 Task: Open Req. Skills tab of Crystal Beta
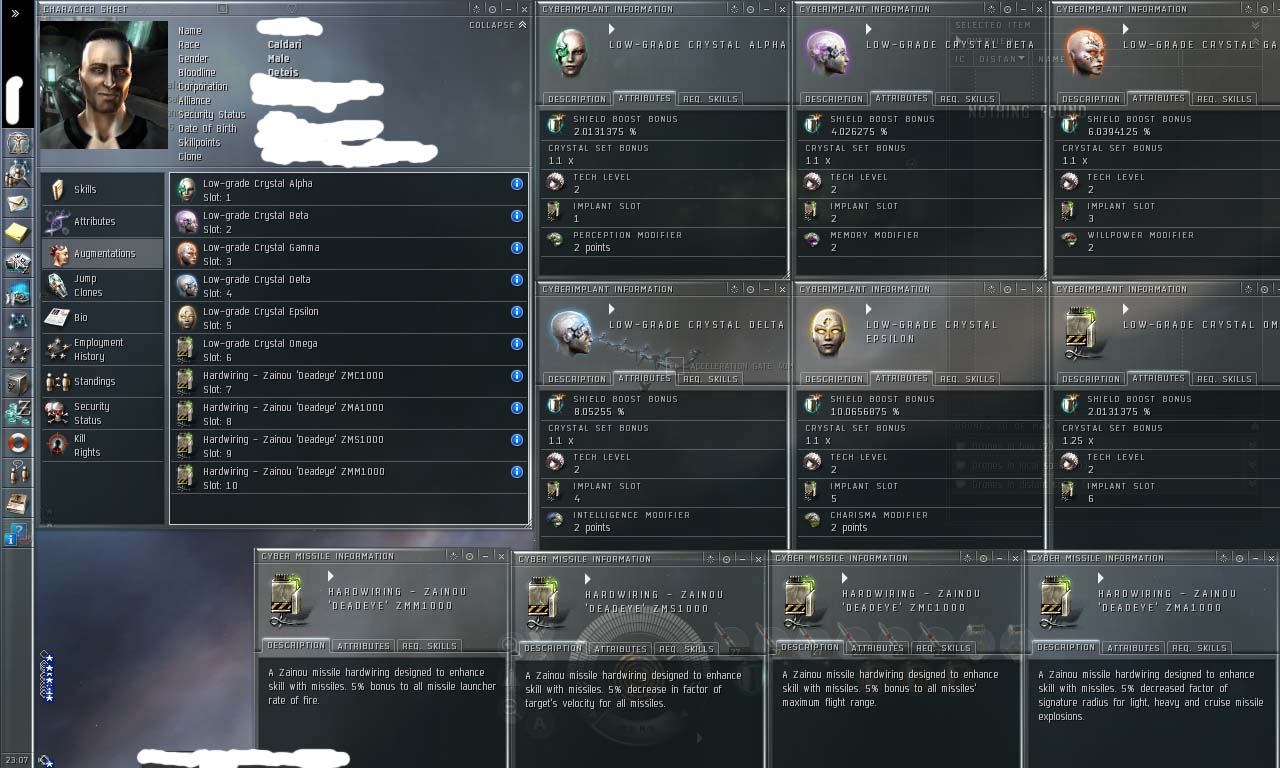(966, 99)
